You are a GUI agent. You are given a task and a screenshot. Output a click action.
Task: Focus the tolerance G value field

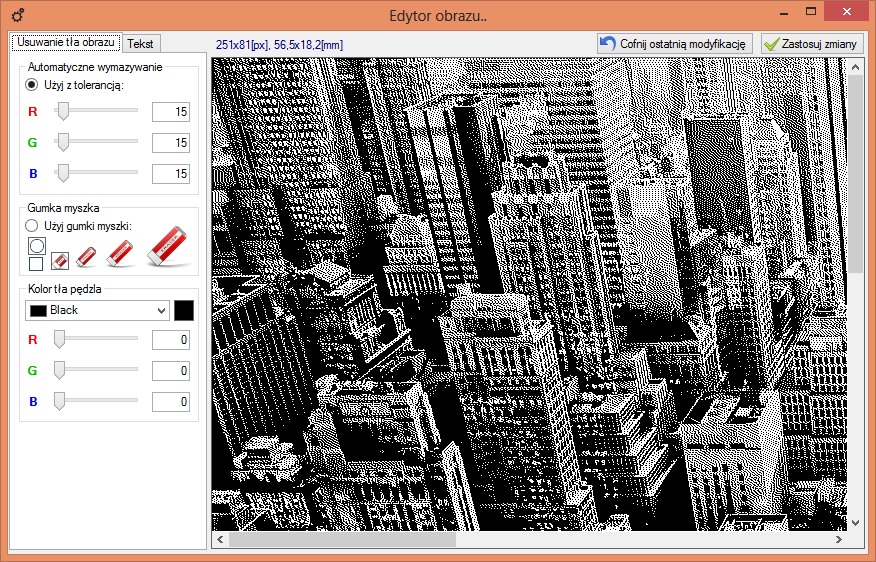(171, 142)
